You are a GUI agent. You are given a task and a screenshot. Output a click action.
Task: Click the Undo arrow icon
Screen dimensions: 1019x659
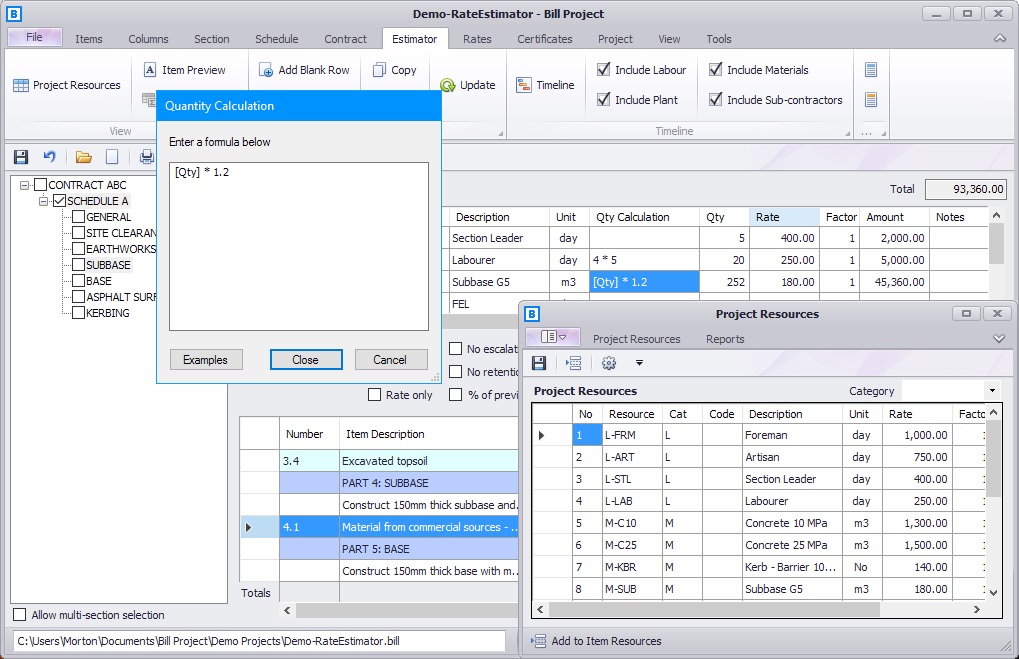point(49,157)
